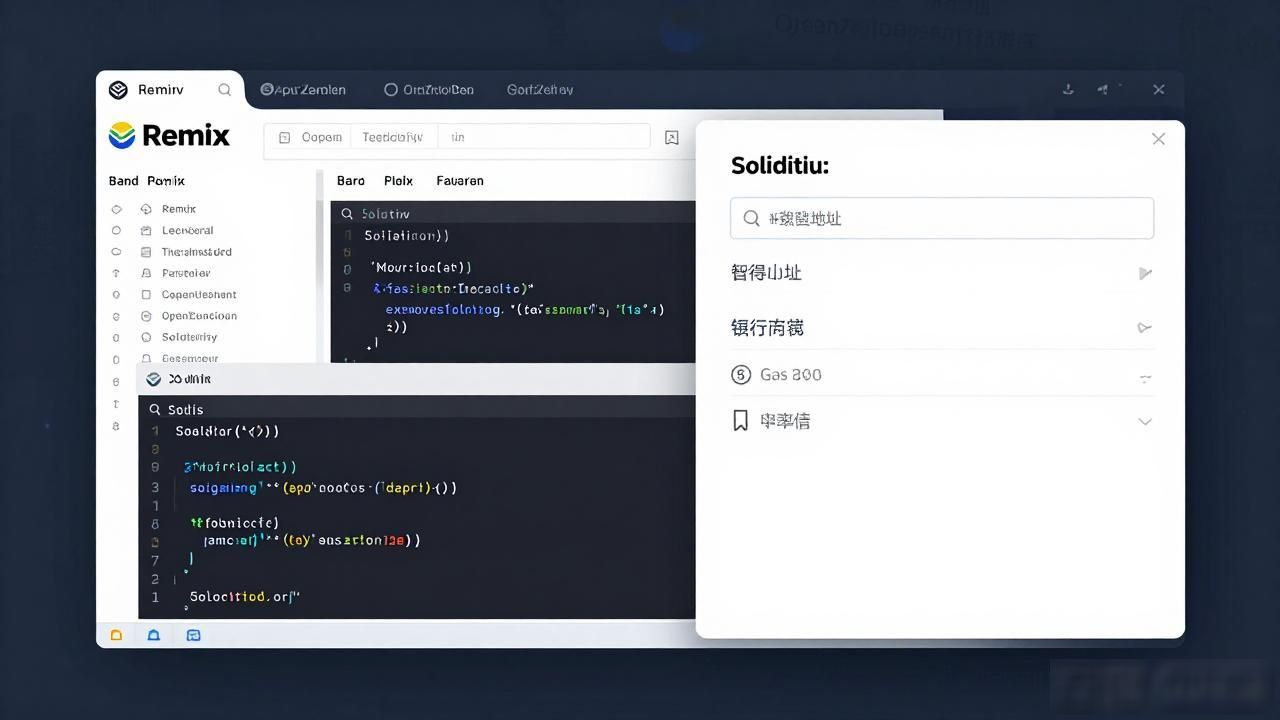Click the app logo in the Remirv tab

pyautogui.click(x=118, y=90)
